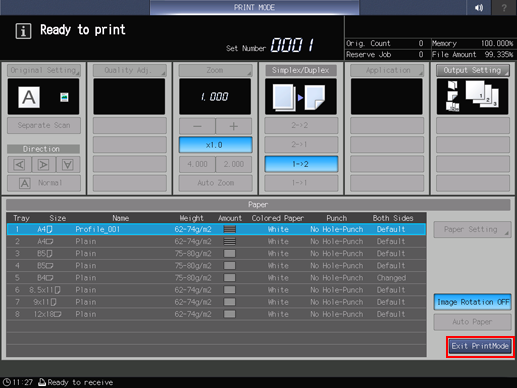Tap the Output Setting preview icon

[472, 97]
